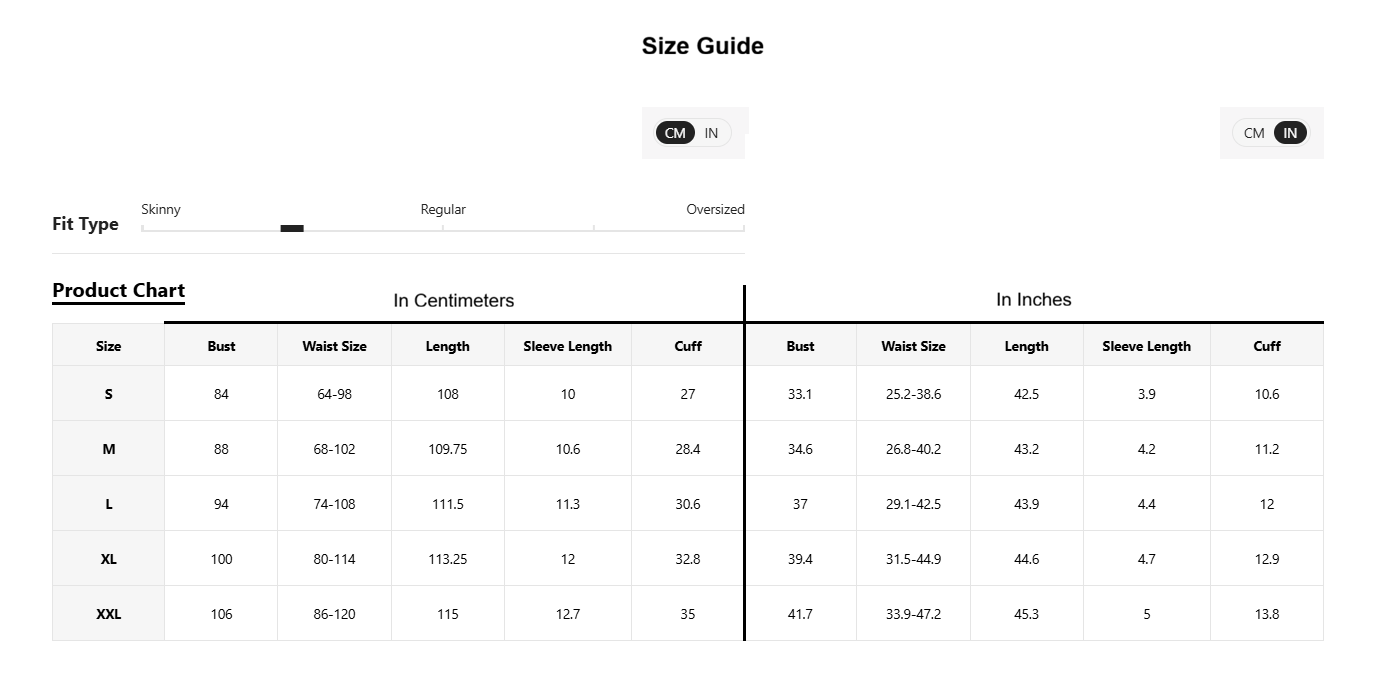The height and width of the screenshot is (700, 1381).
Task: Select IN on the right unit toggle
Action: coord(1290,133)
